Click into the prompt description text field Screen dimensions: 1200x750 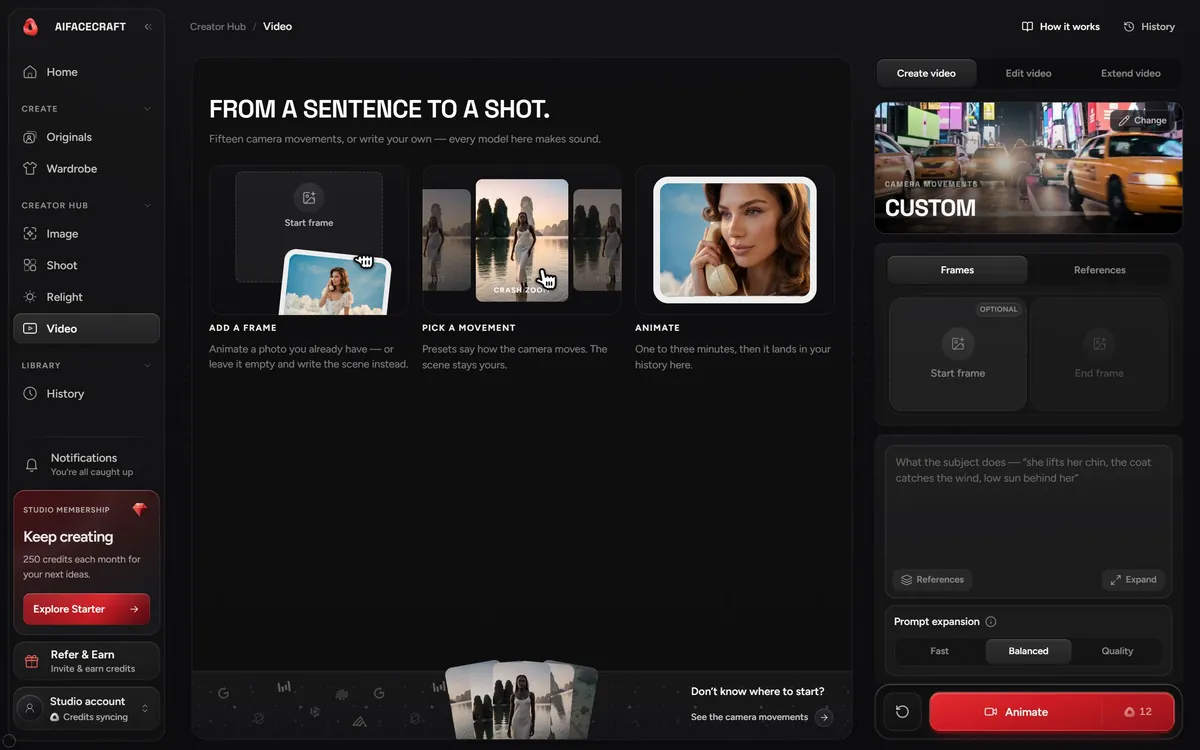point(1028,505)
